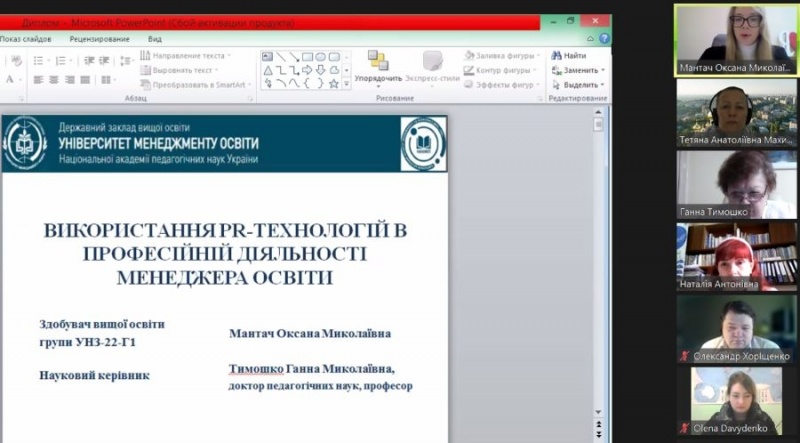Open the Упорядочить (Arrange) icon

[378, 62]
